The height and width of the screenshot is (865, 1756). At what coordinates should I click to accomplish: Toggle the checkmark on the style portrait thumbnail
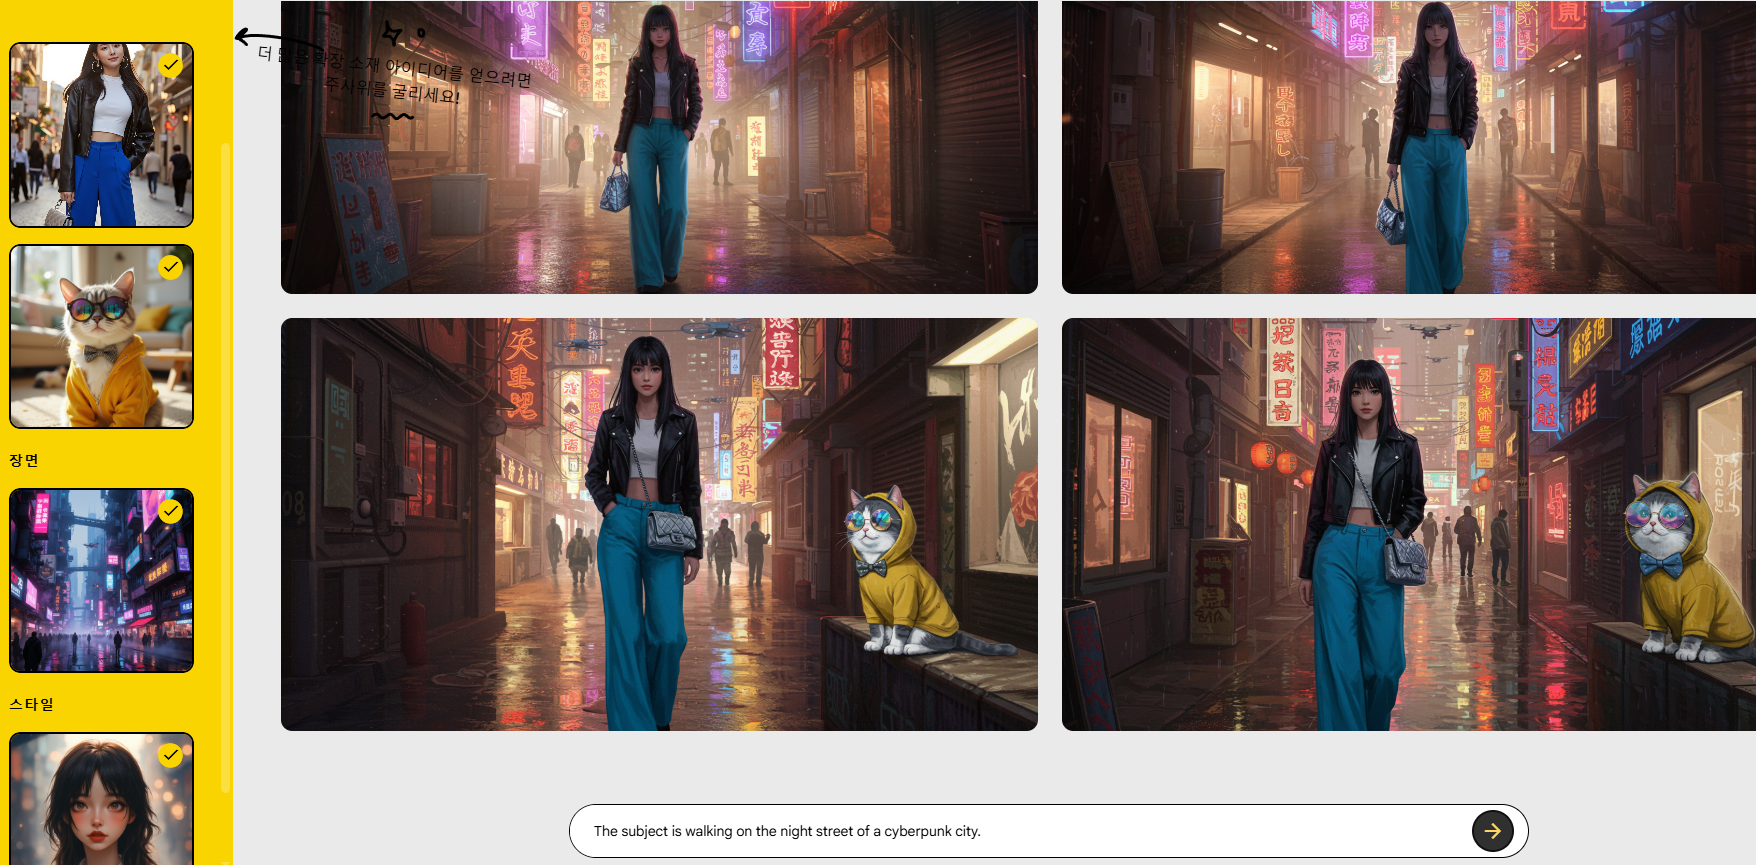tap(171, 755)
